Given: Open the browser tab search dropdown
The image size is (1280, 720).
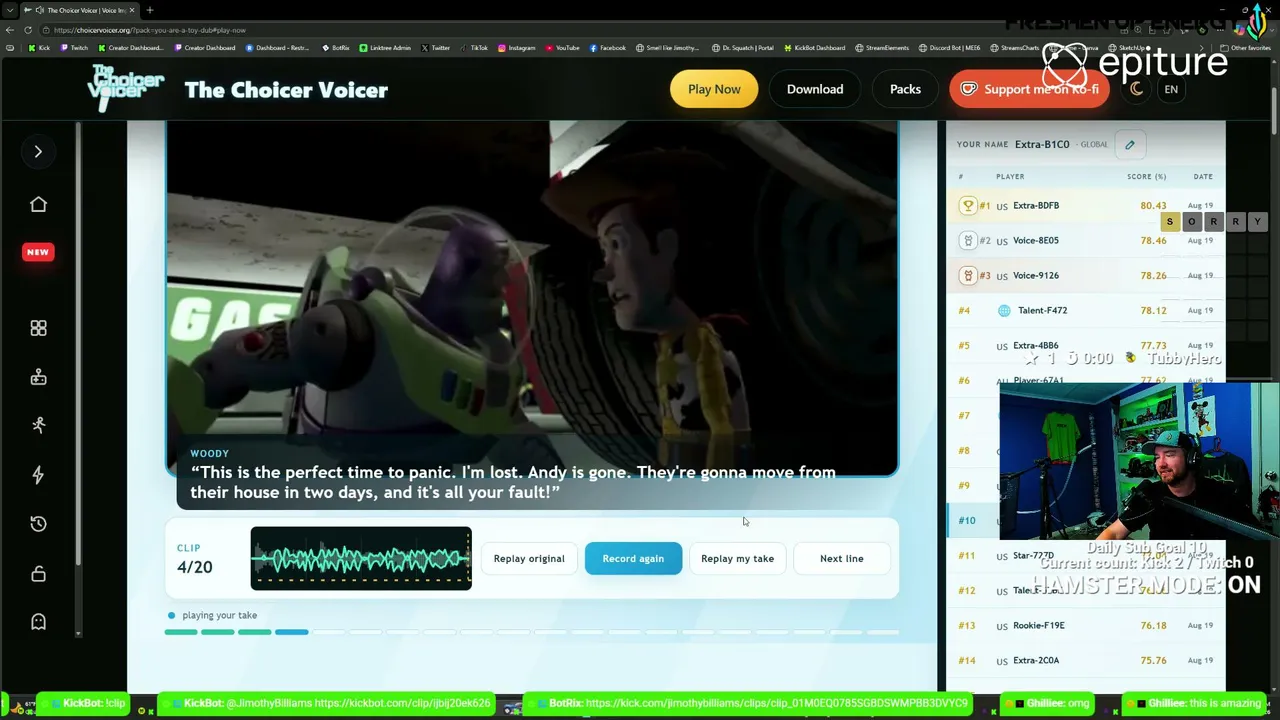Looking at the screenshot, I should (10, 10).
